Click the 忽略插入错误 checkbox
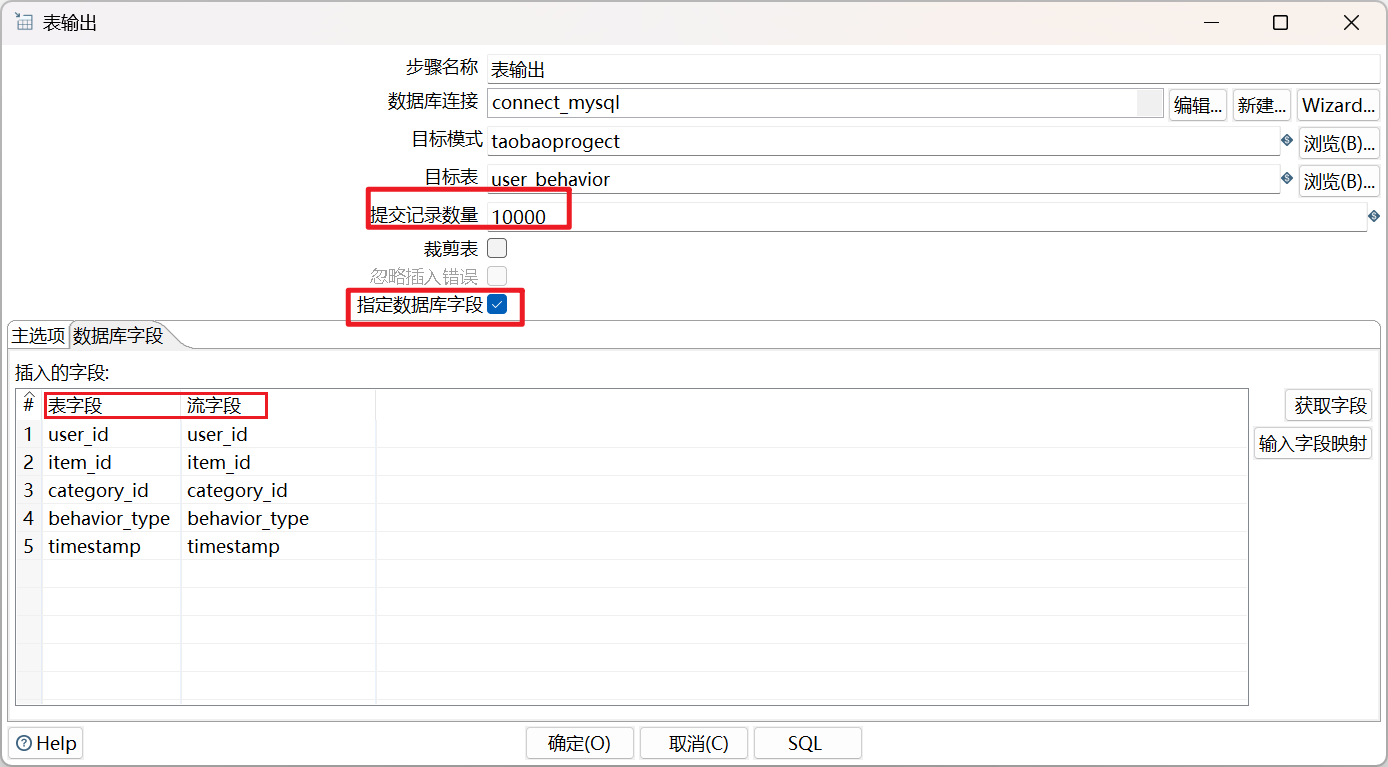The image size is (1388, 767). [x=497, y=276]
